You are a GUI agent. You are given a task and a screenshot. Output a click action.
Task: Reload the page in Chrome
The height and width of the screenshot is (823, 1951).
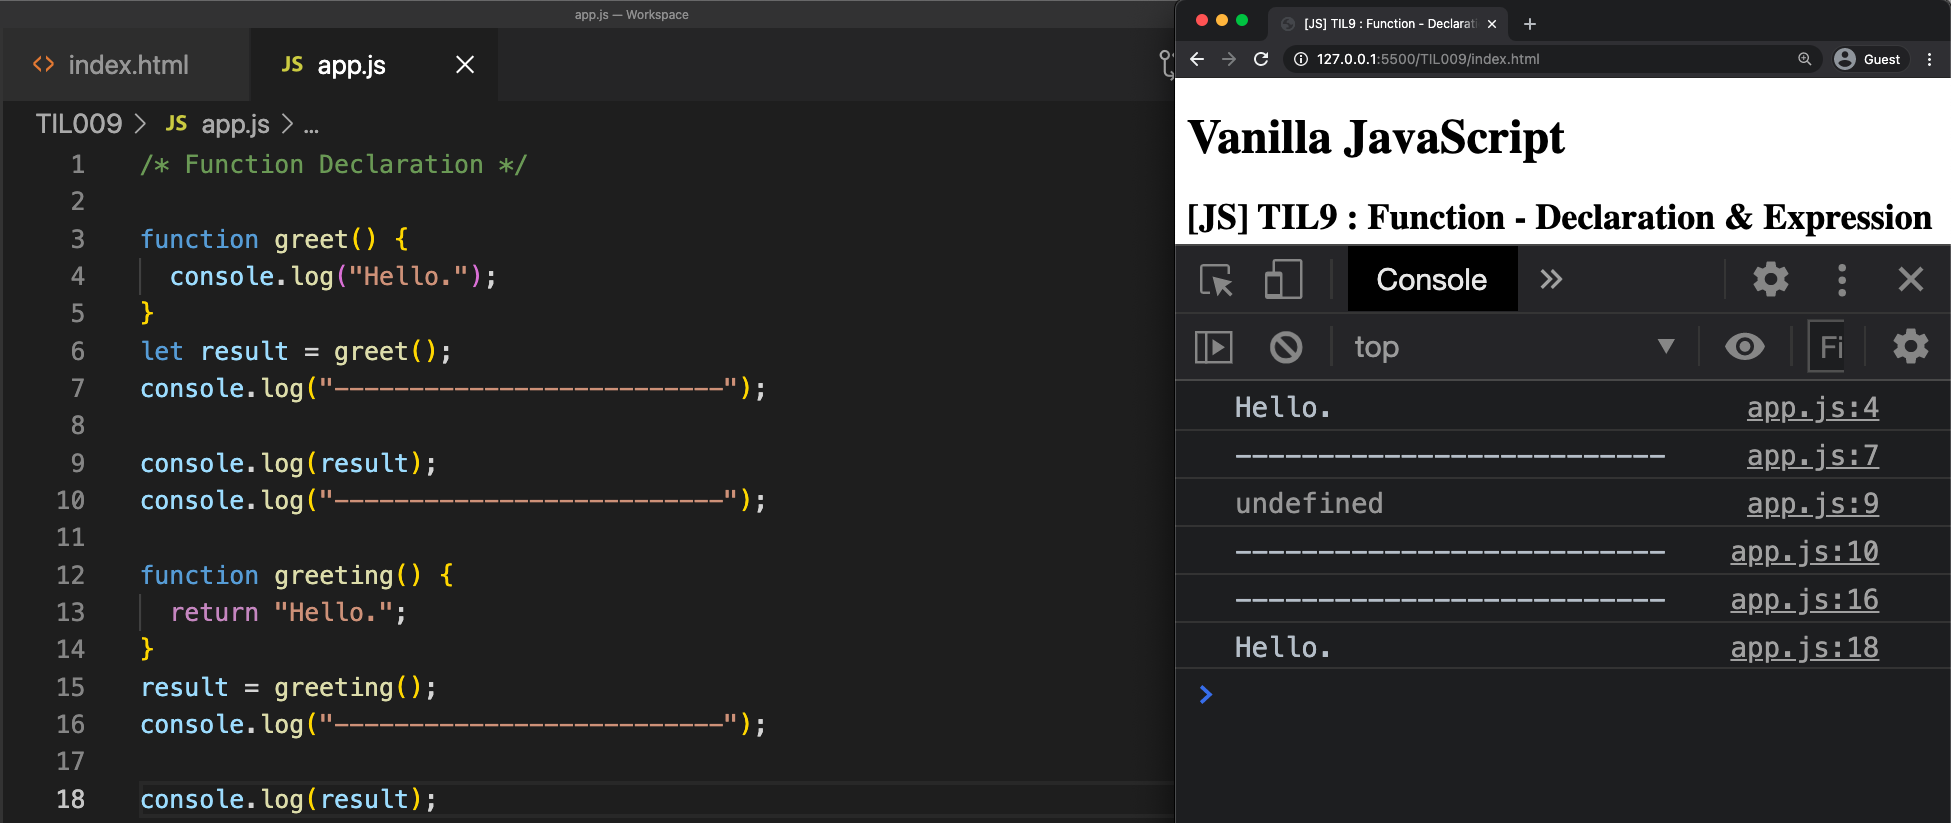click(1261, 59)
